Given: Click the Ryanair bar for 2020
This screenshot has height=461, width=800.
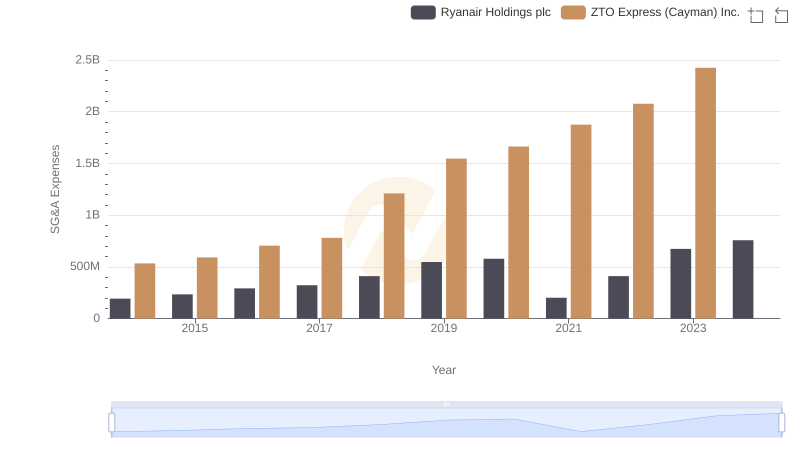Looking at the screenshot, I should 494,289.
